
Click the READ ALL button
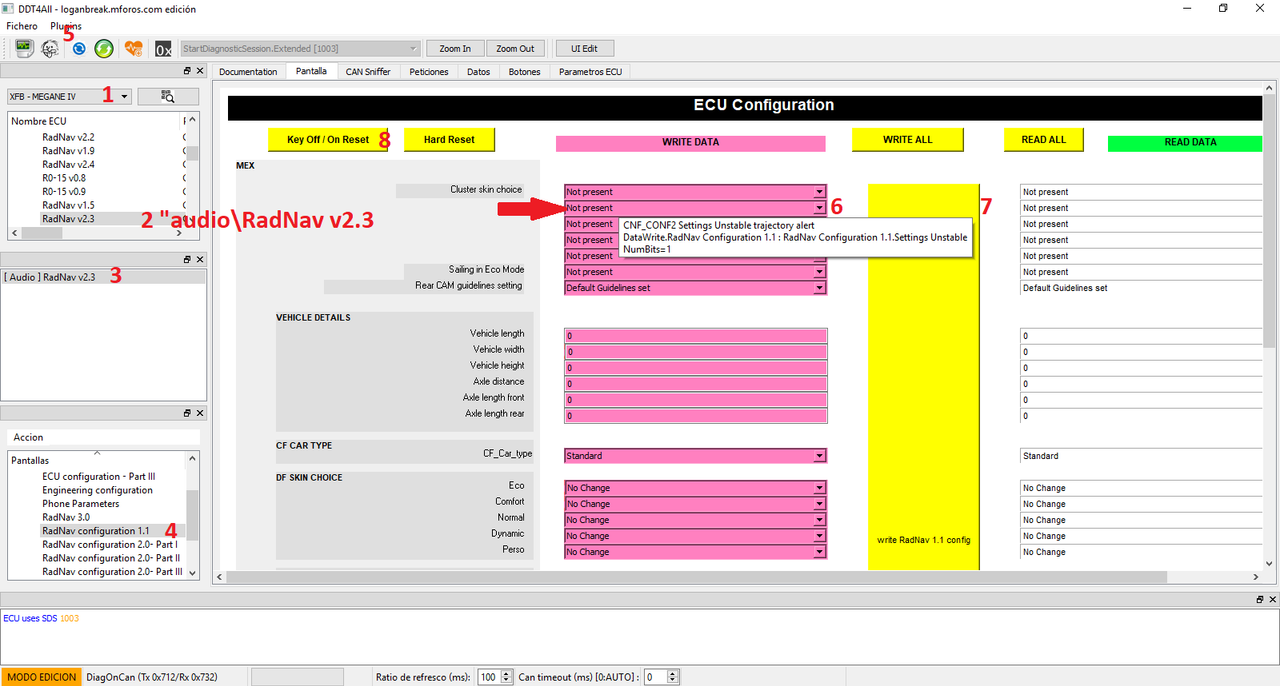tap(1043, 140)
